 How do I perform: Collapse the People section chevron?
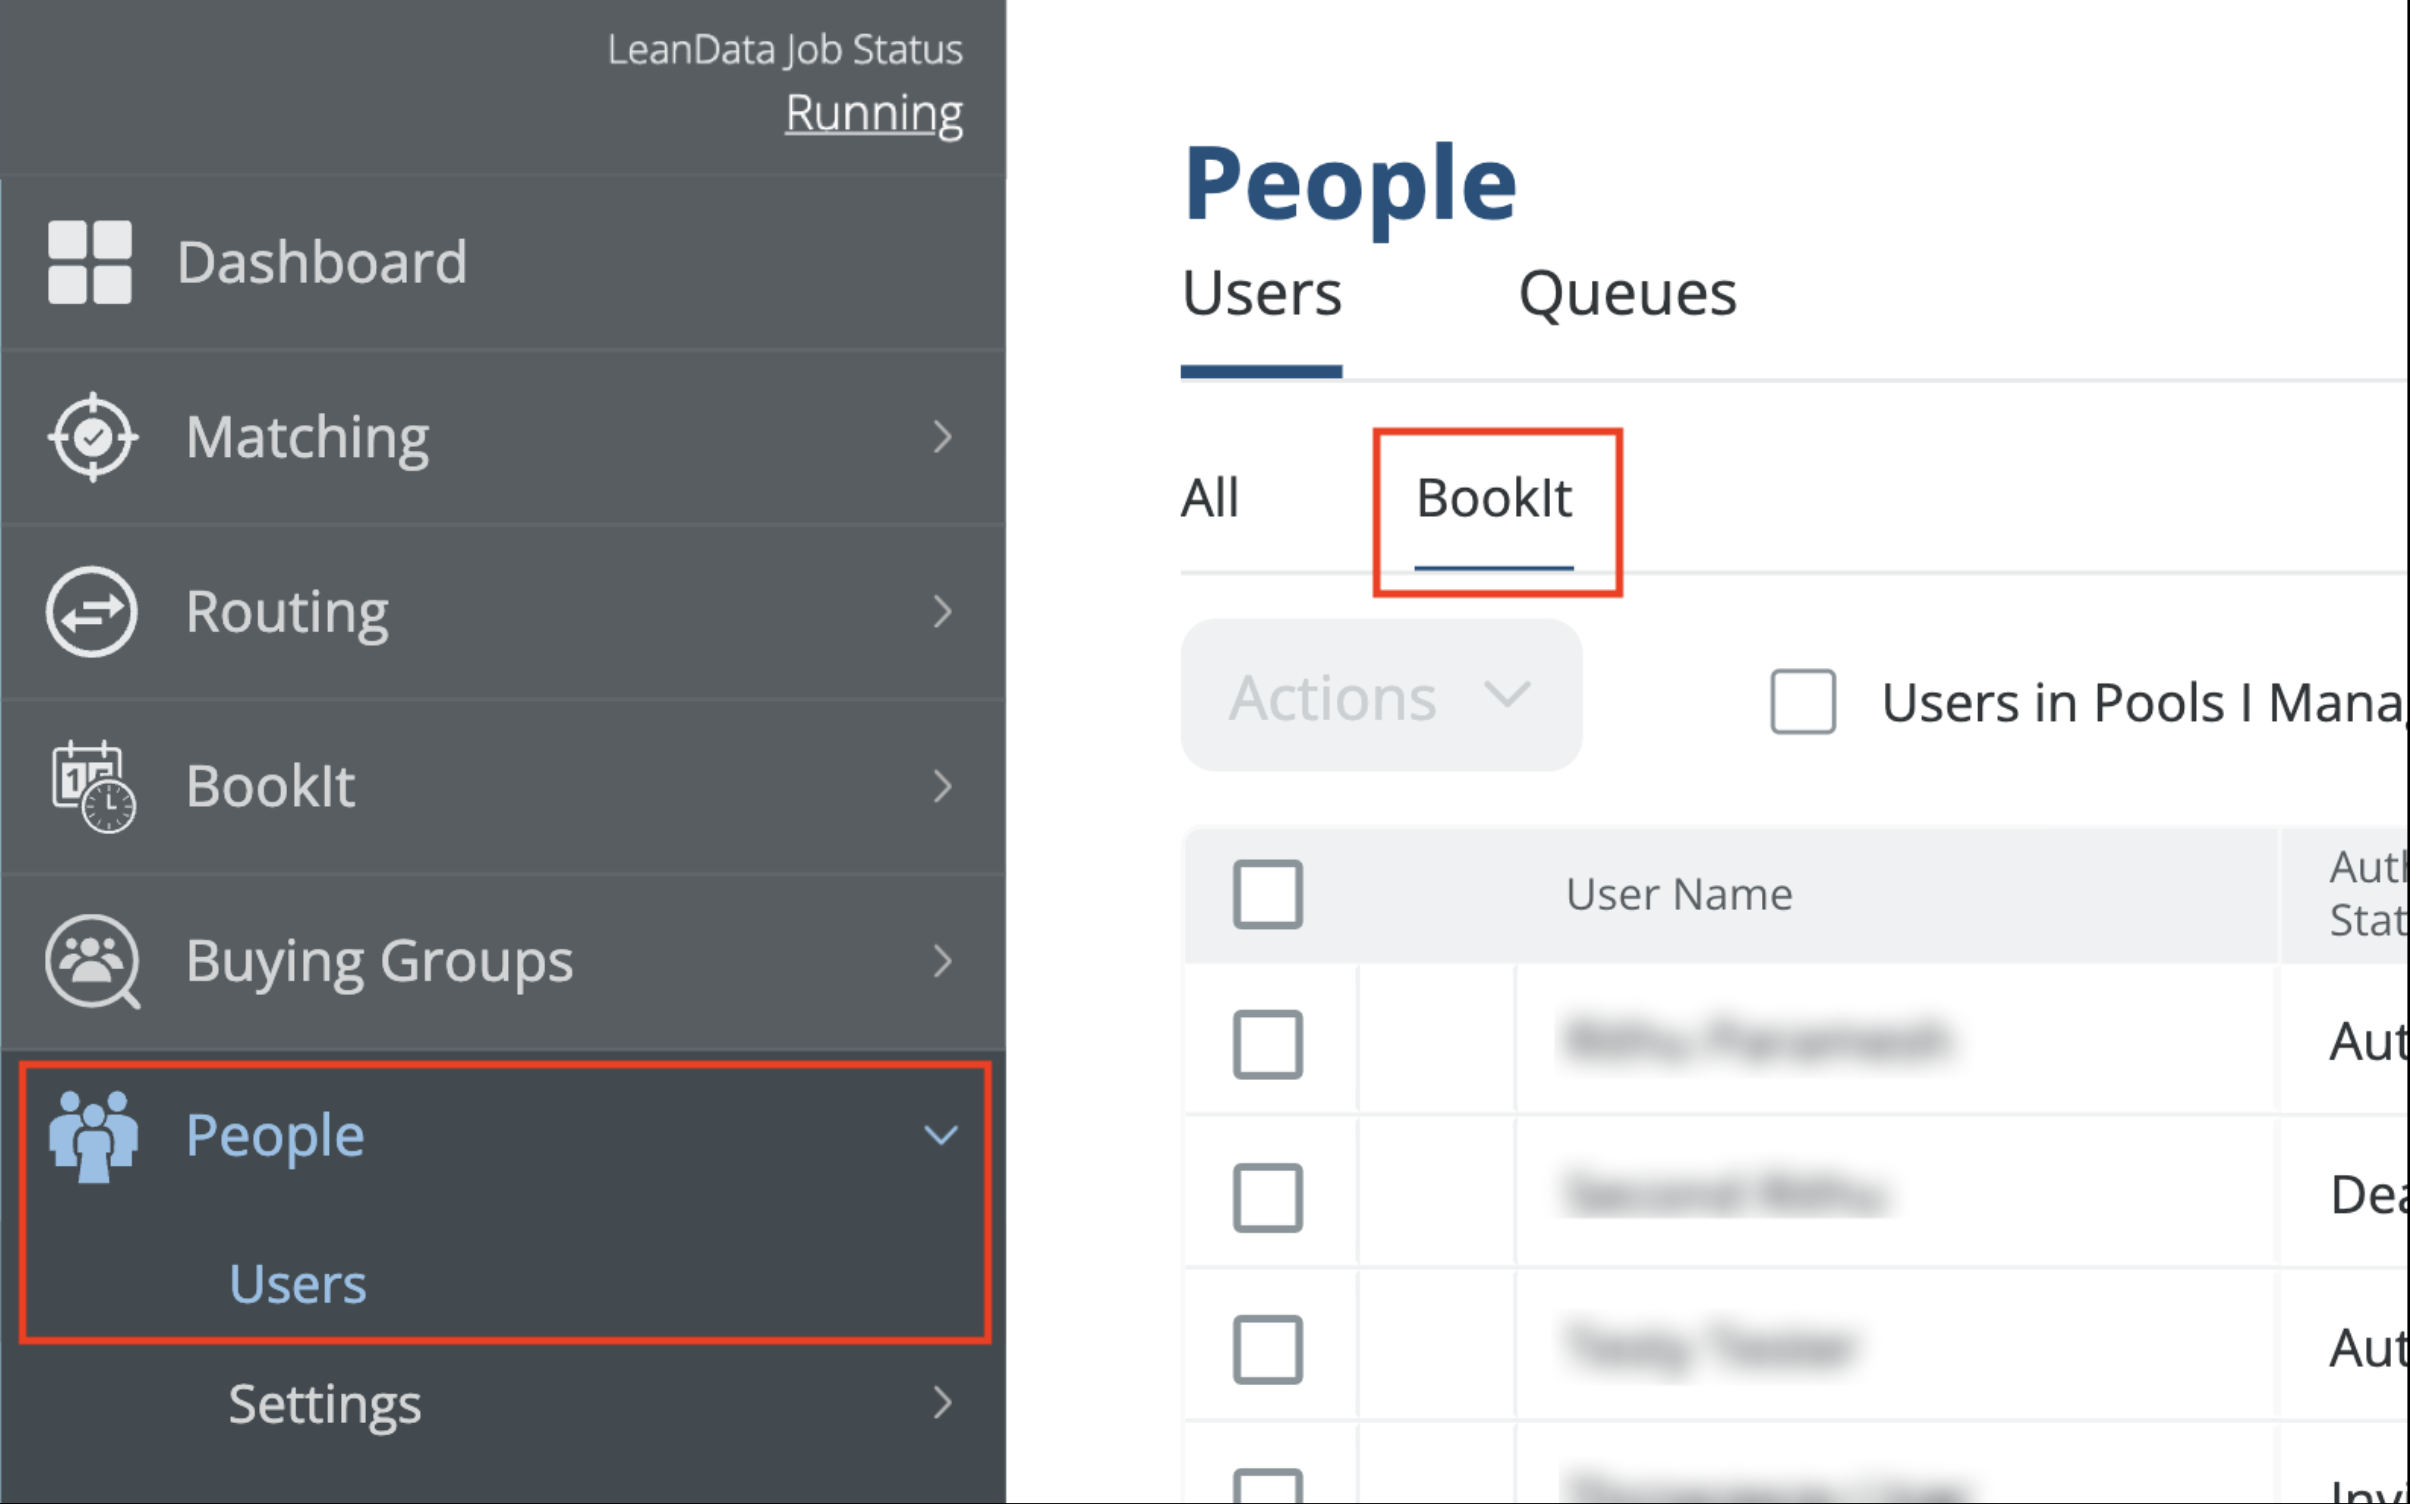tap(941, 1136)
